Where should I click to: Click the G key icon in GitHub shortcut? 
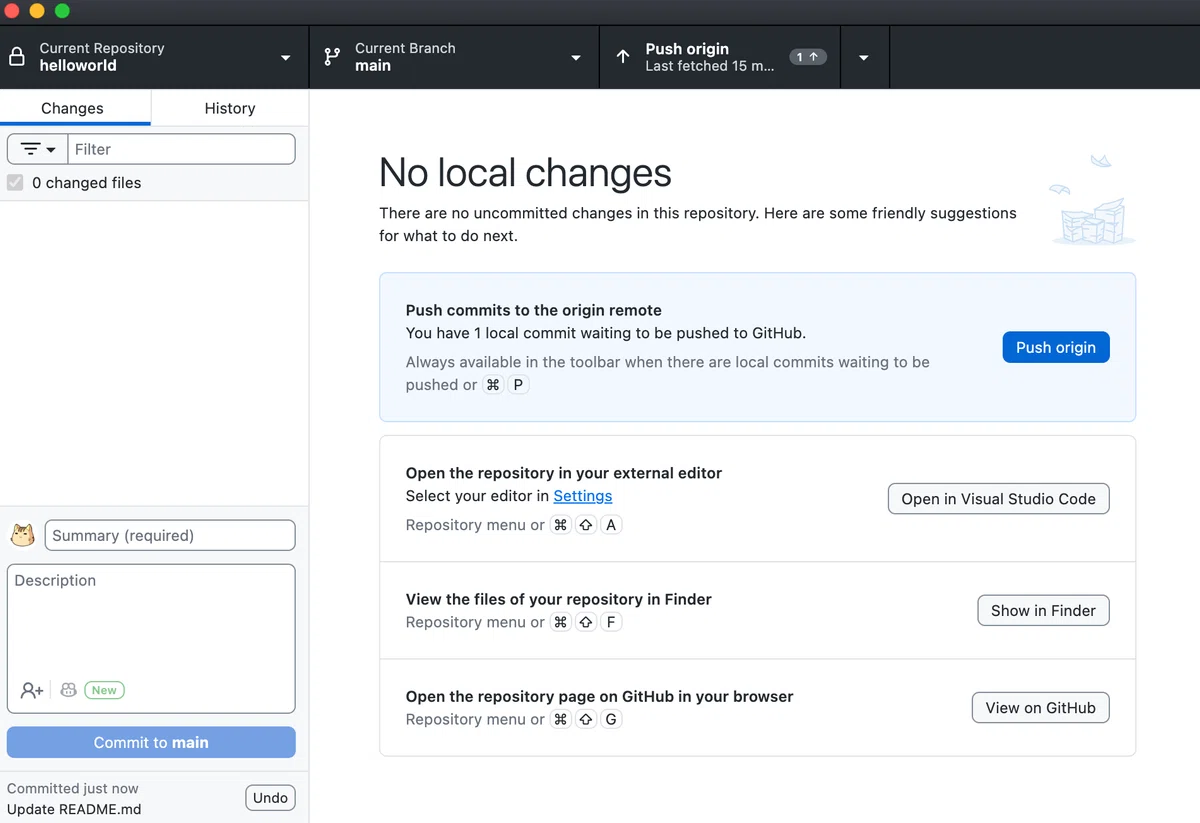[611, 719]
